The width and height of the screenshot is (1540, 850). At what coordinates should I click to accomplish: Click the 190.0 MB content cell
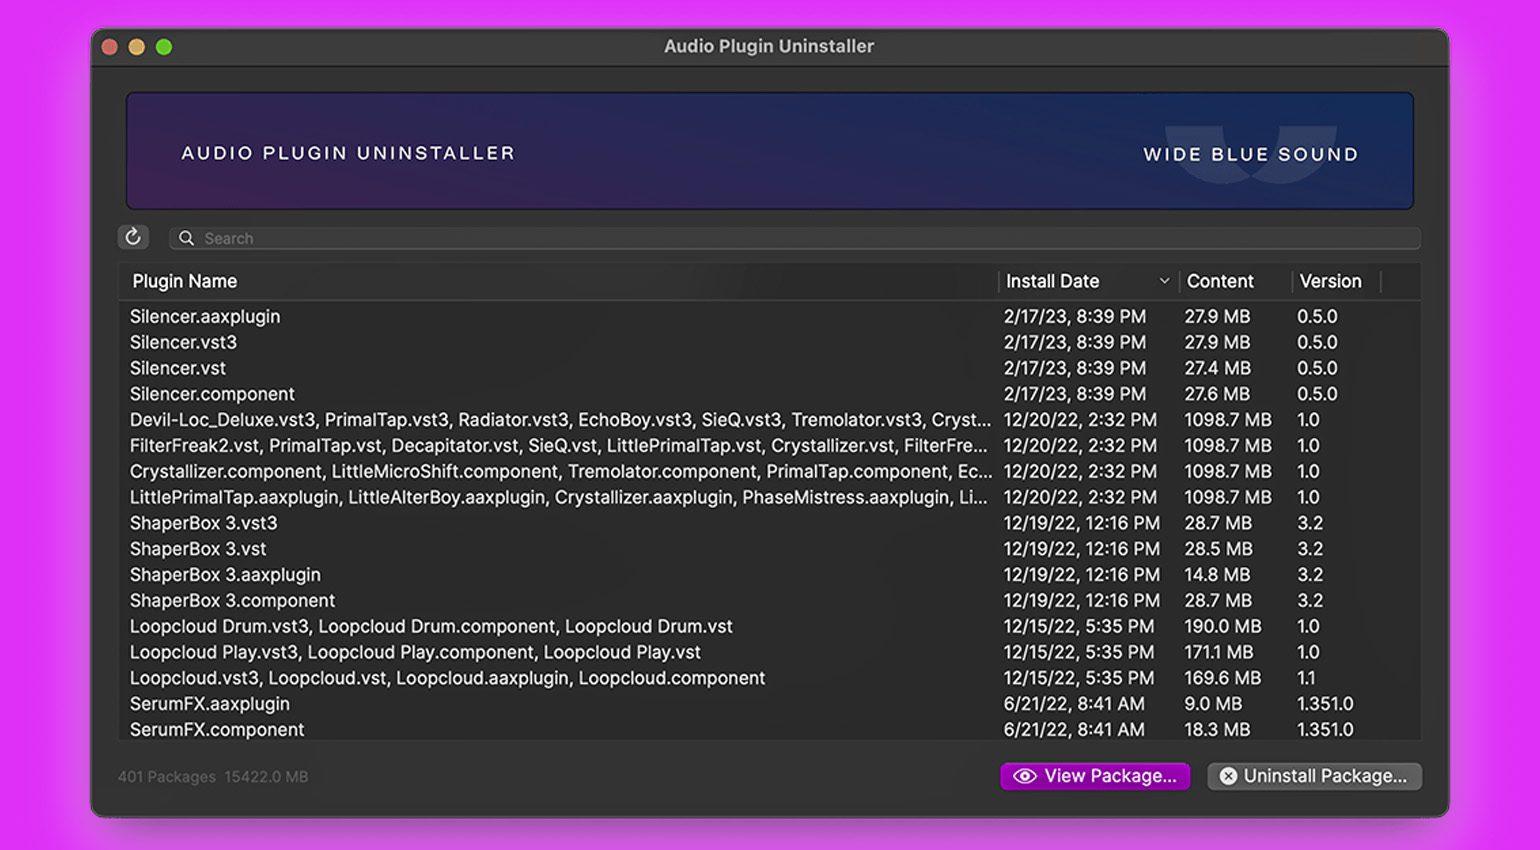point(1222,626)
